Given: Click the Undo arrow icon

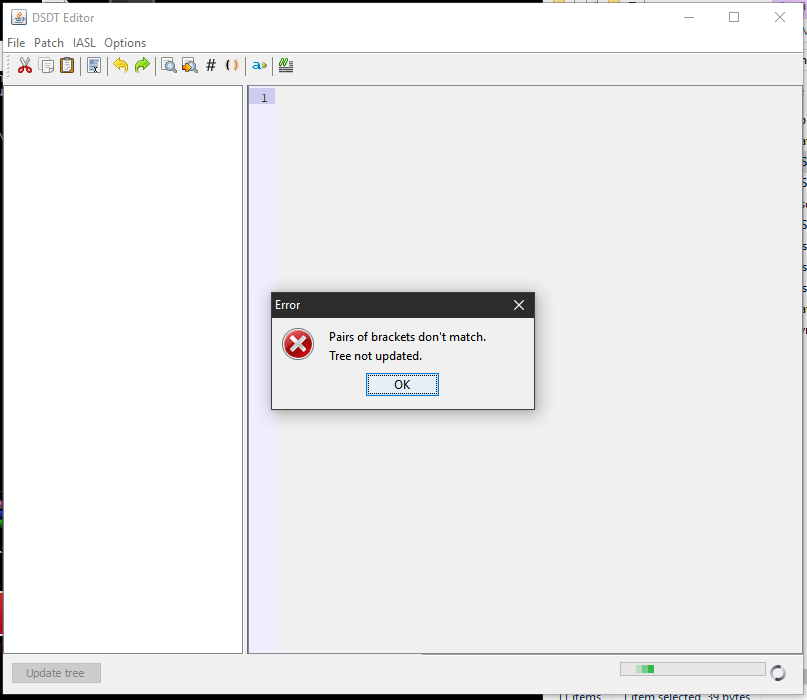Looking at the screenshot, I should pyautogui.click(x=121, y=66).
